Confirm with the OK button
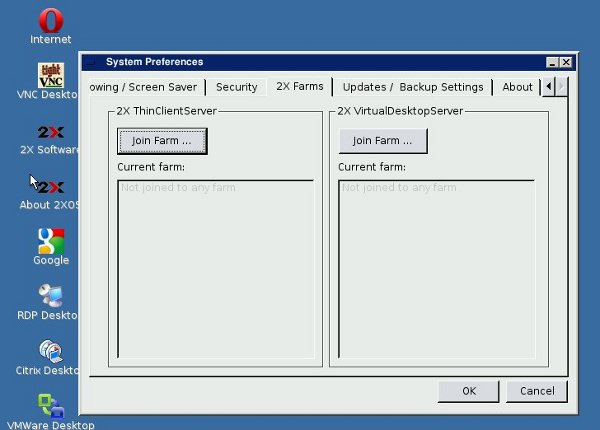 point(469,391)
